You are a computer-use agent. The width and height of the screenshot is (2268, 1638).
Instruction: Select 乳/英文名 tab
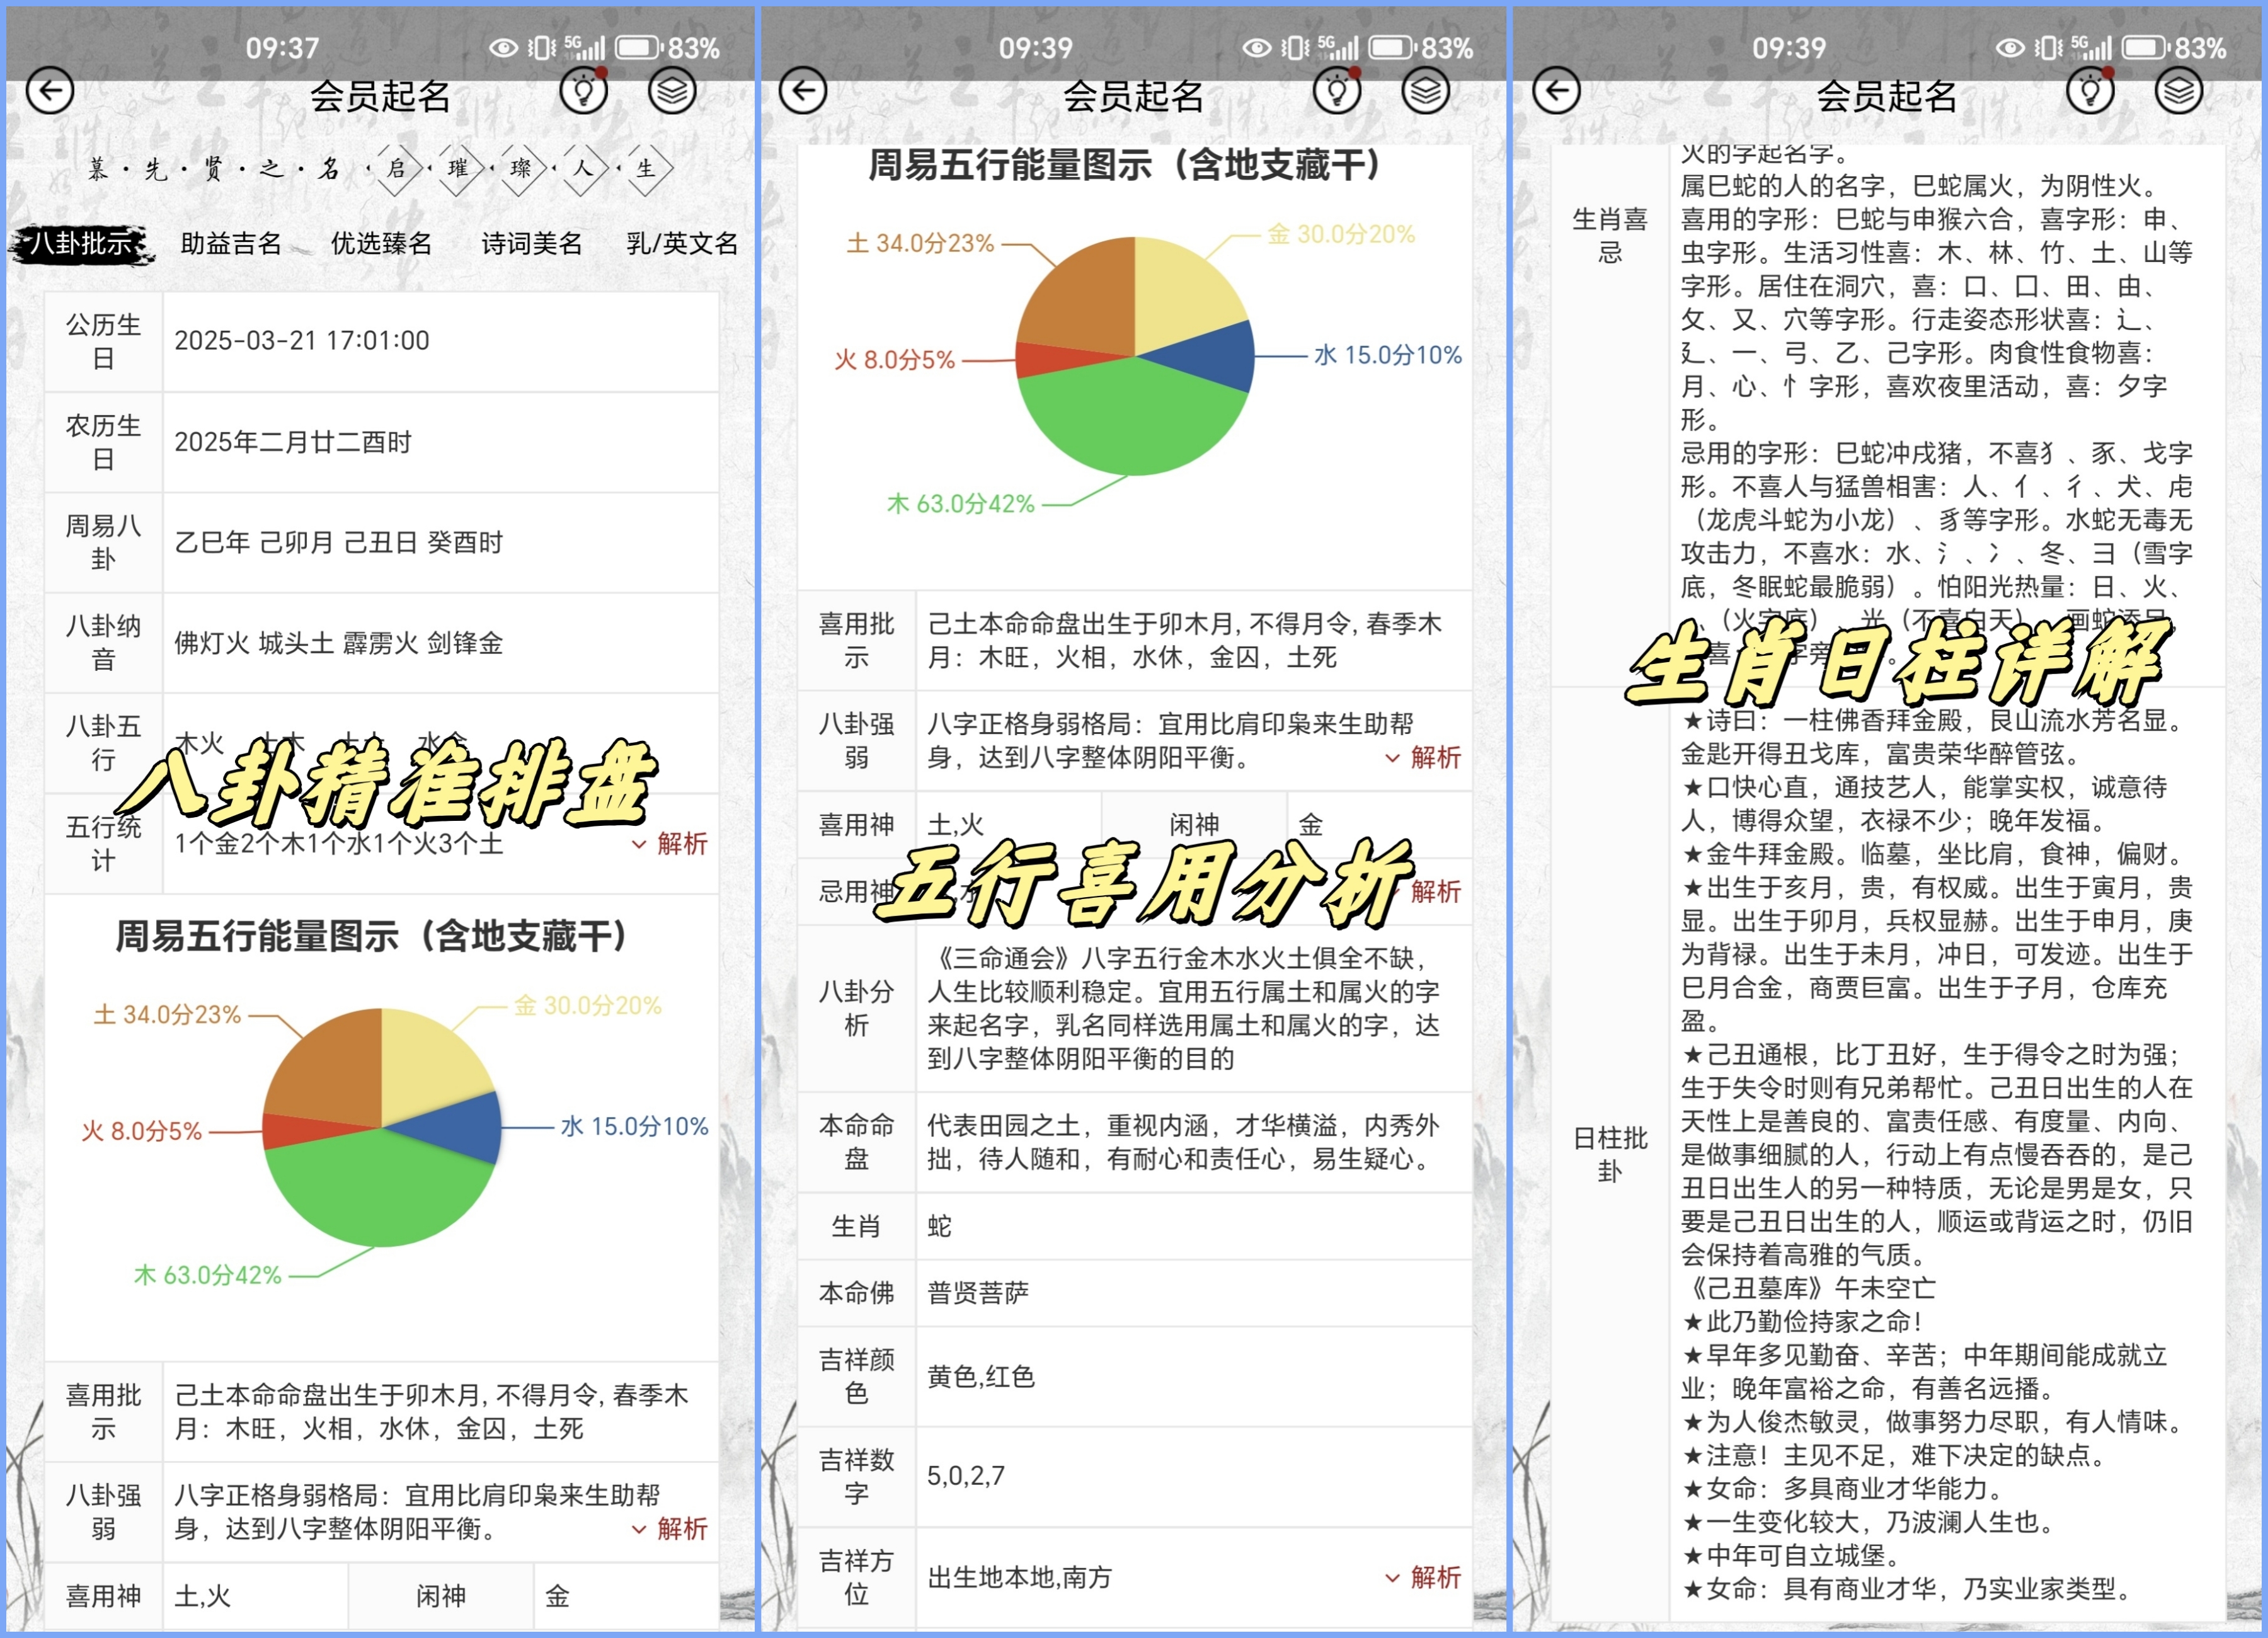coord(682,243)
